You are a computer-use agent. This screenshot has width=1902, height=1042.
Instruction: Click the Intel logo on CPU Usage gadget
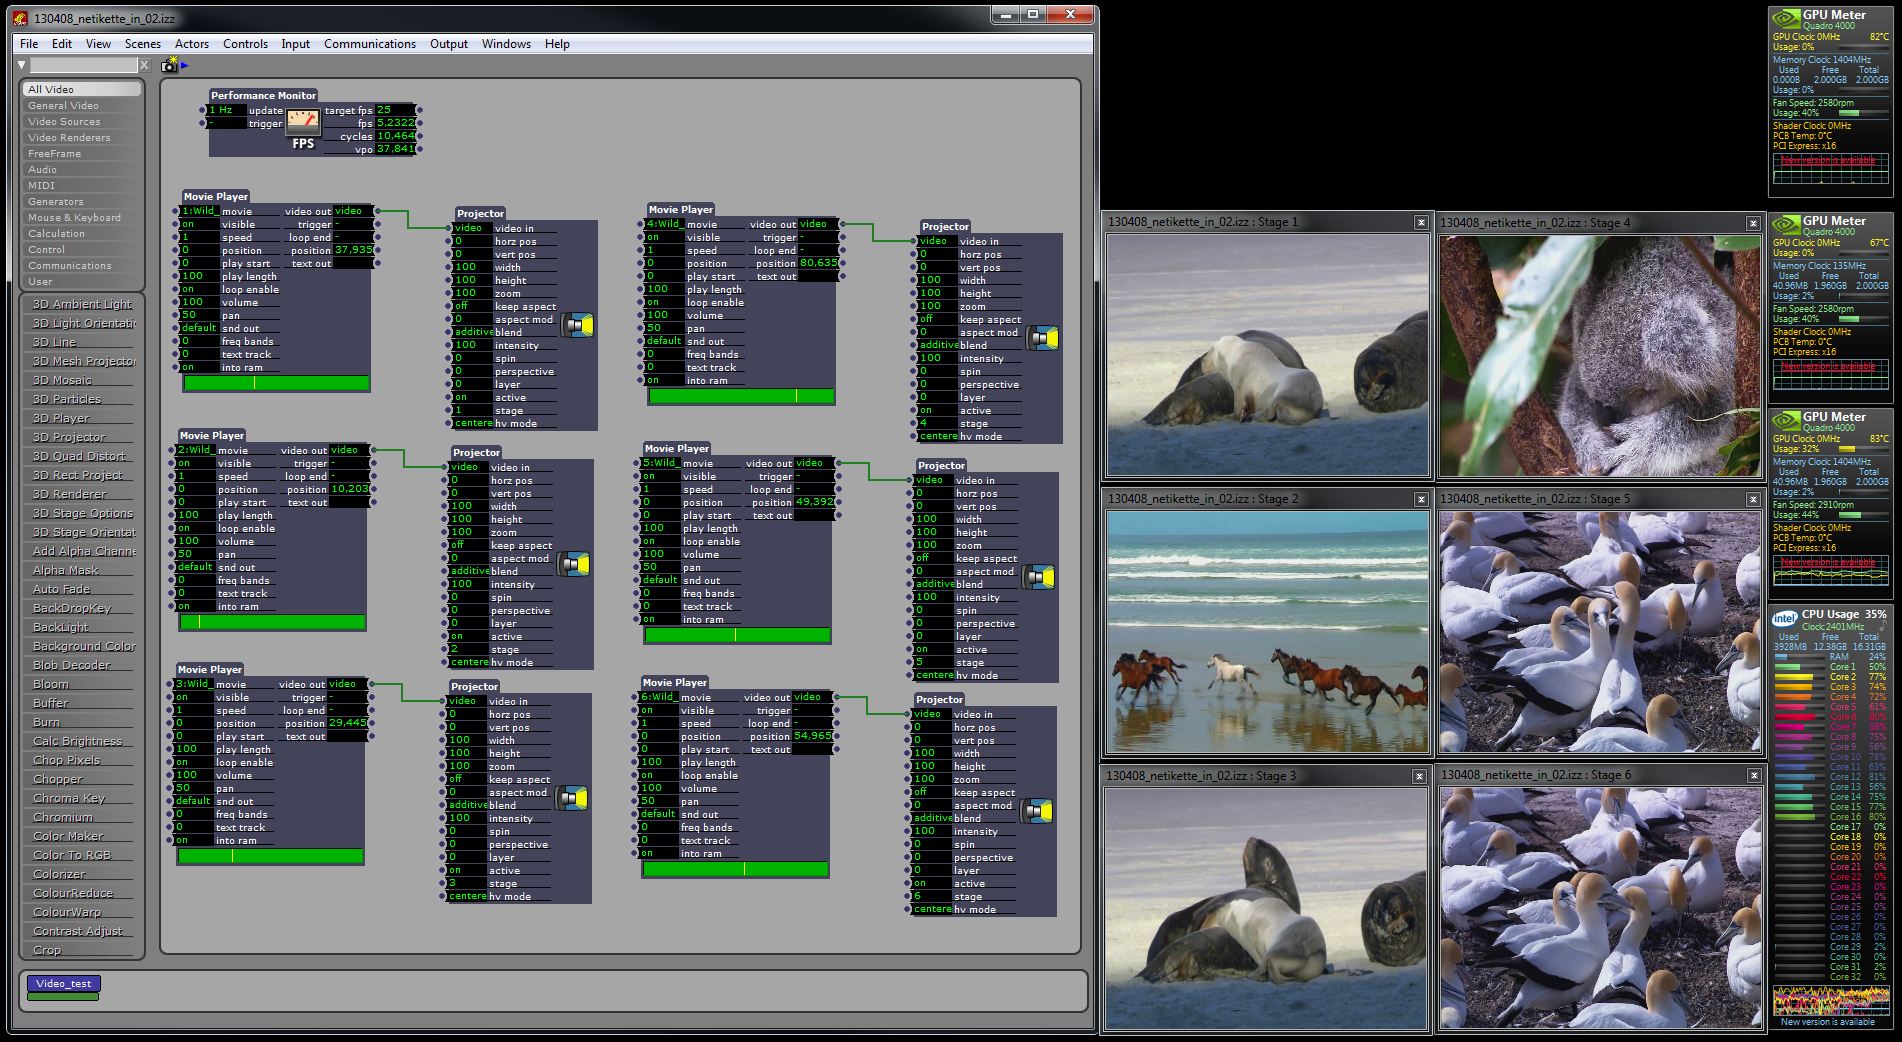pyautogui.click(x=1785, y=618)
